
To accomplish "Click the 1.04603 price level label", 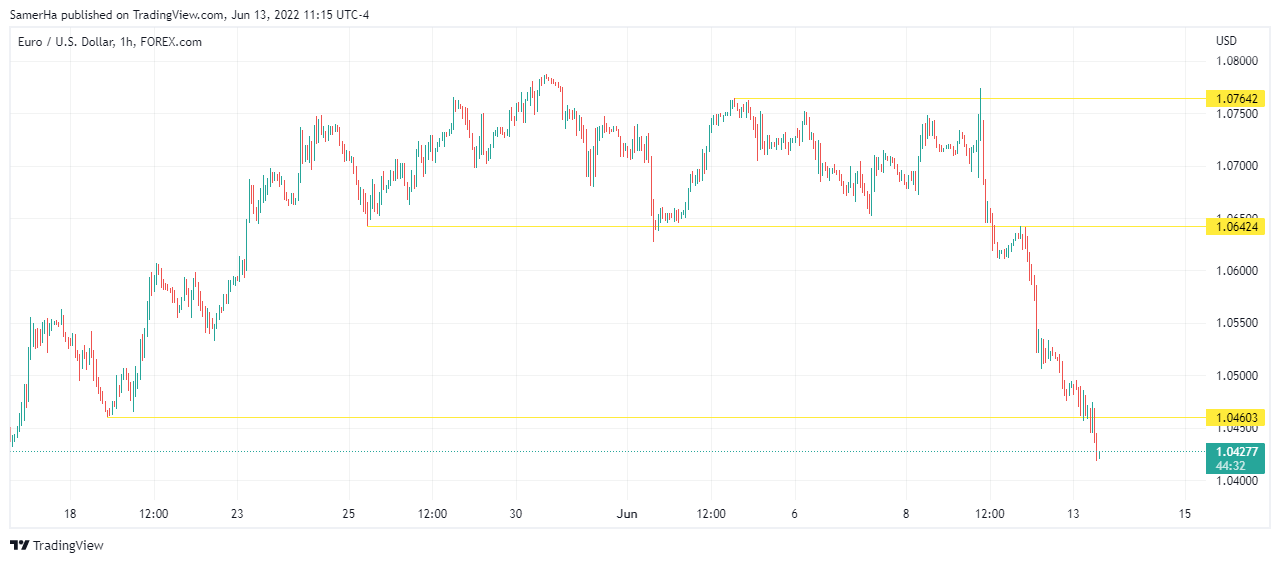I will pos(1237,417).
